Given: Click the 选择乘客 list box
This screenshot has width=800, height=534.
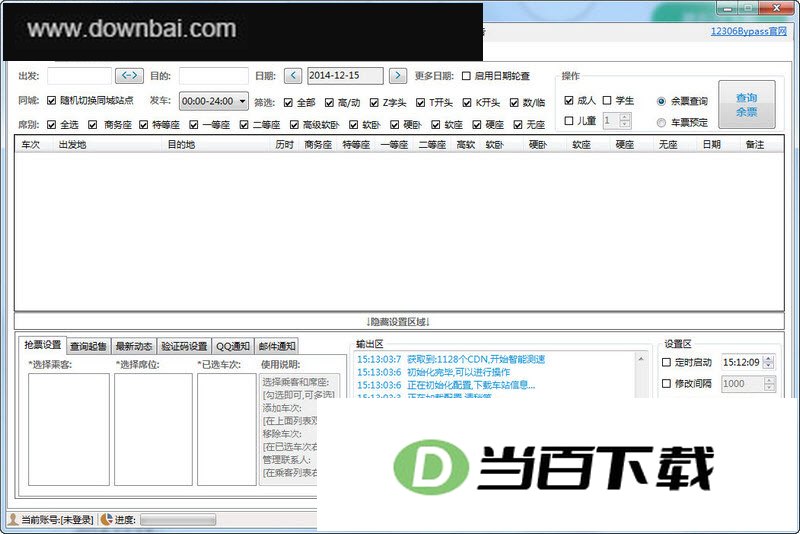Looking at the screenshot, I should 69,429.
